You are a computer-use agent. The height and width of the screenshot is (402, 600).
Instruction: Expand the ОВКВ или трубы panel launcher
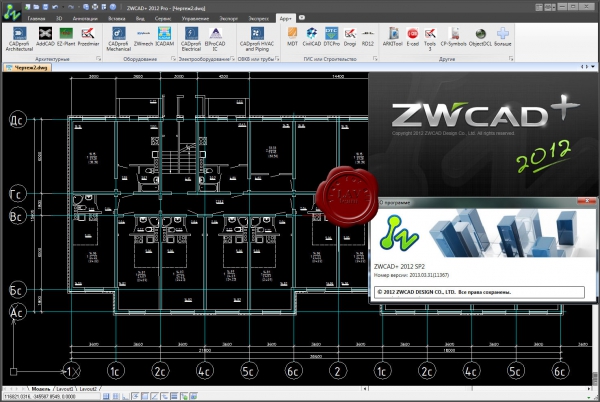tap(277, 59)
